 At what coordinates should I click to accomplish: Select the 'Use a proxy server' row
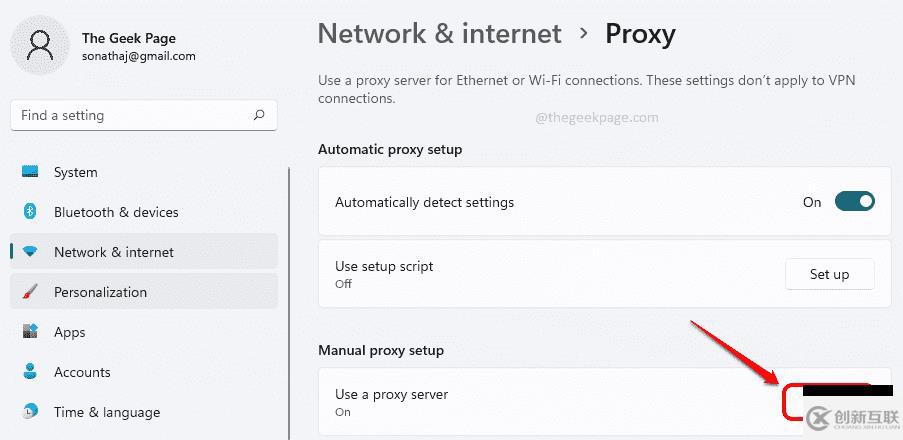(x=391, y=395)
